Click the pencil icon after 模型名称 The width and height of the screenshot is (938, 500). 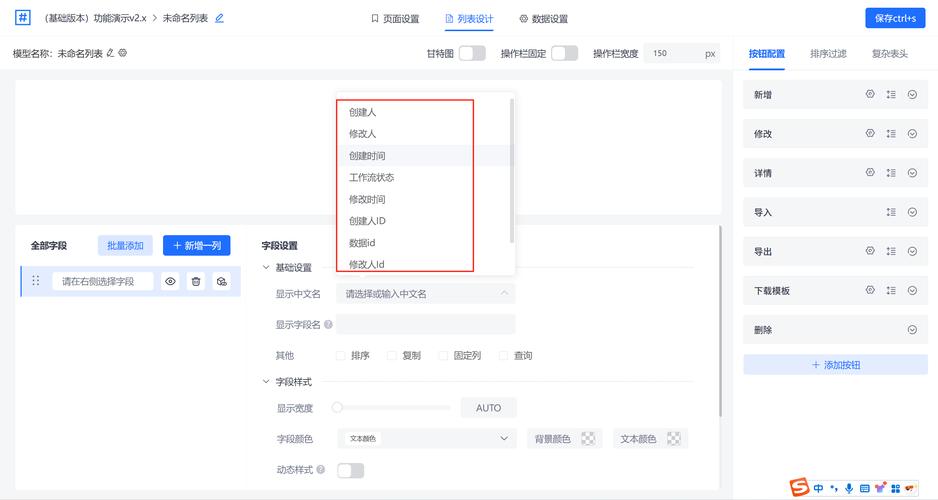(110, 53)
